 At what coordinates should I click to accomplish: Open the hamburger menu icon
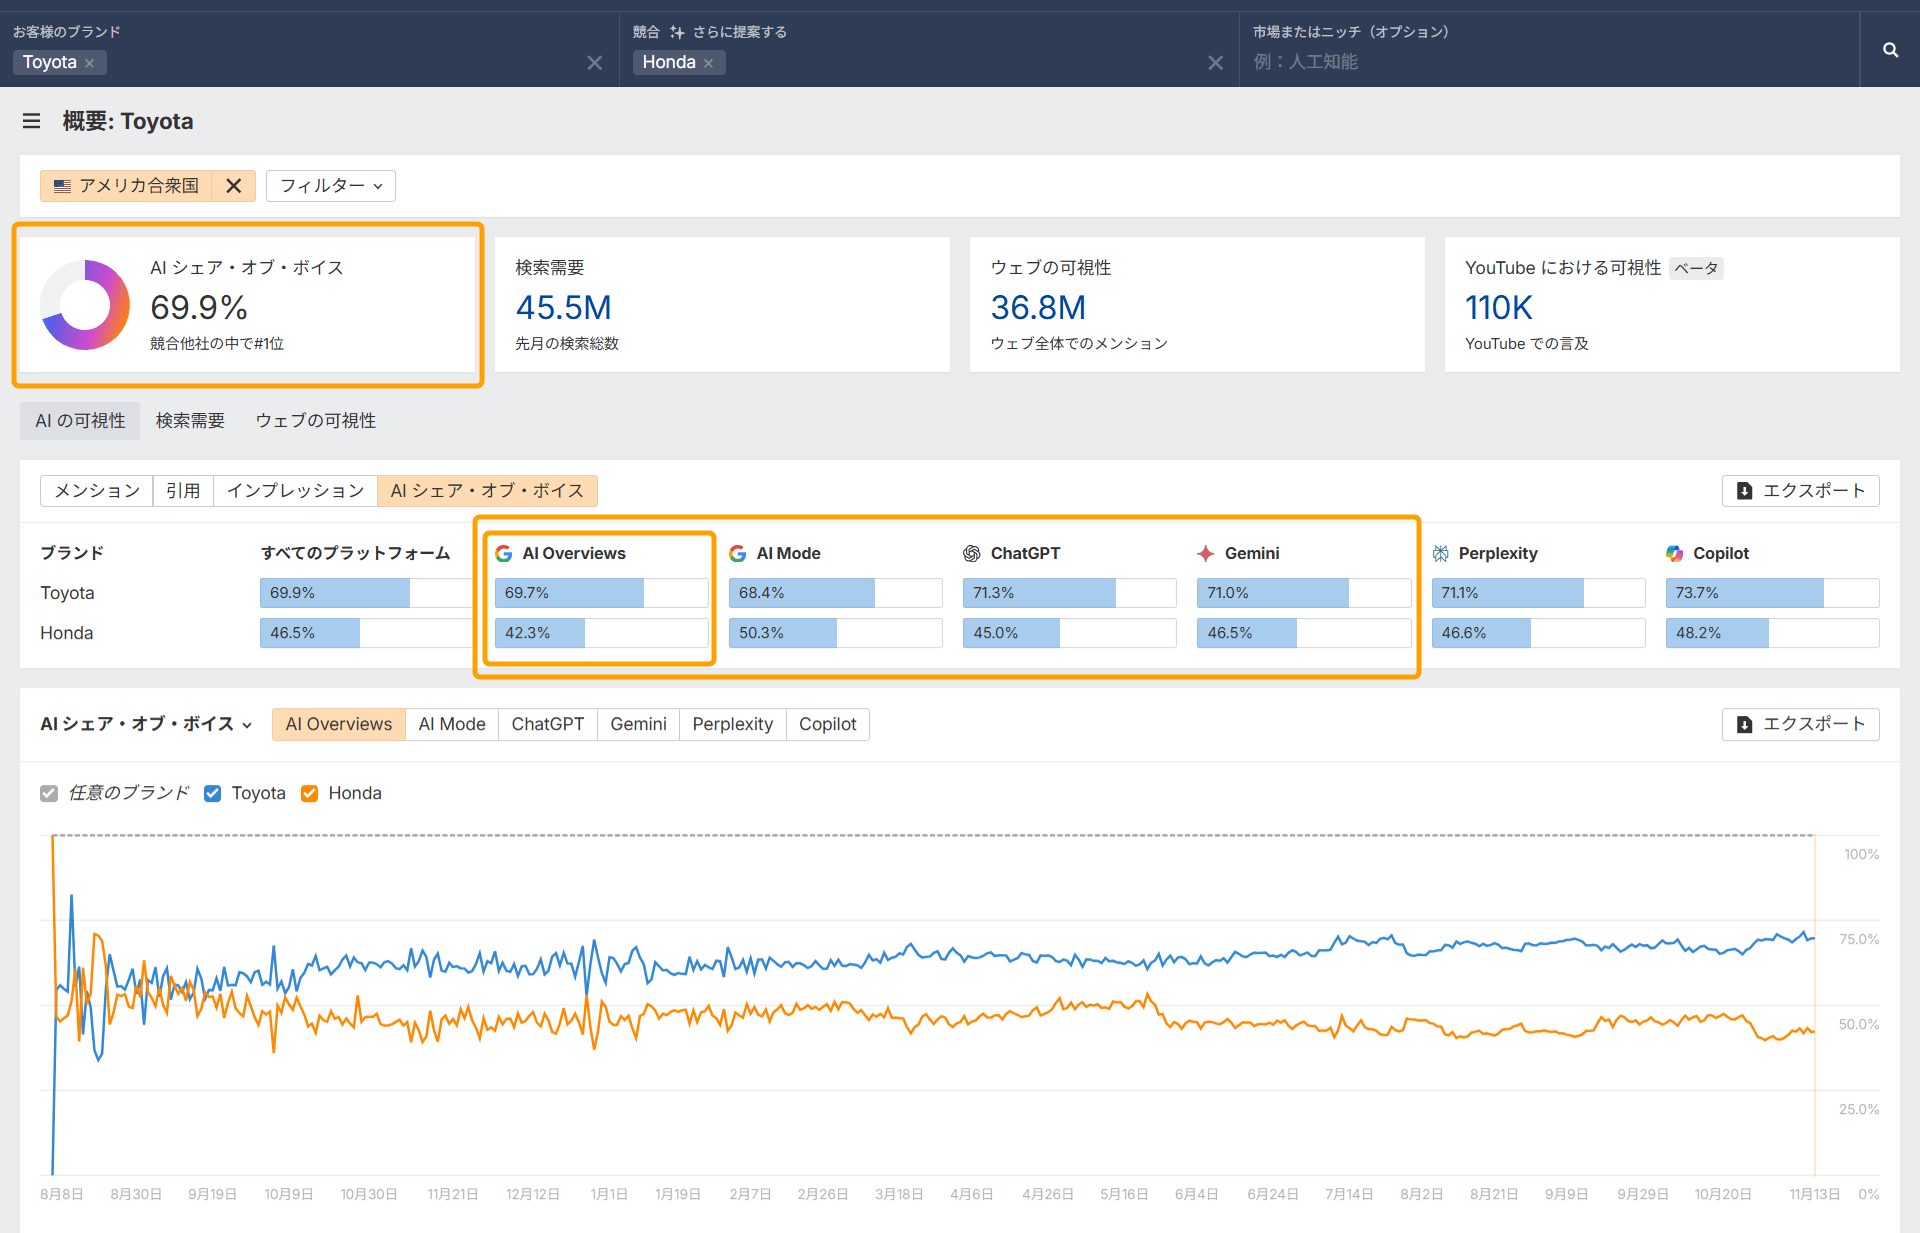tap(31, 121)
